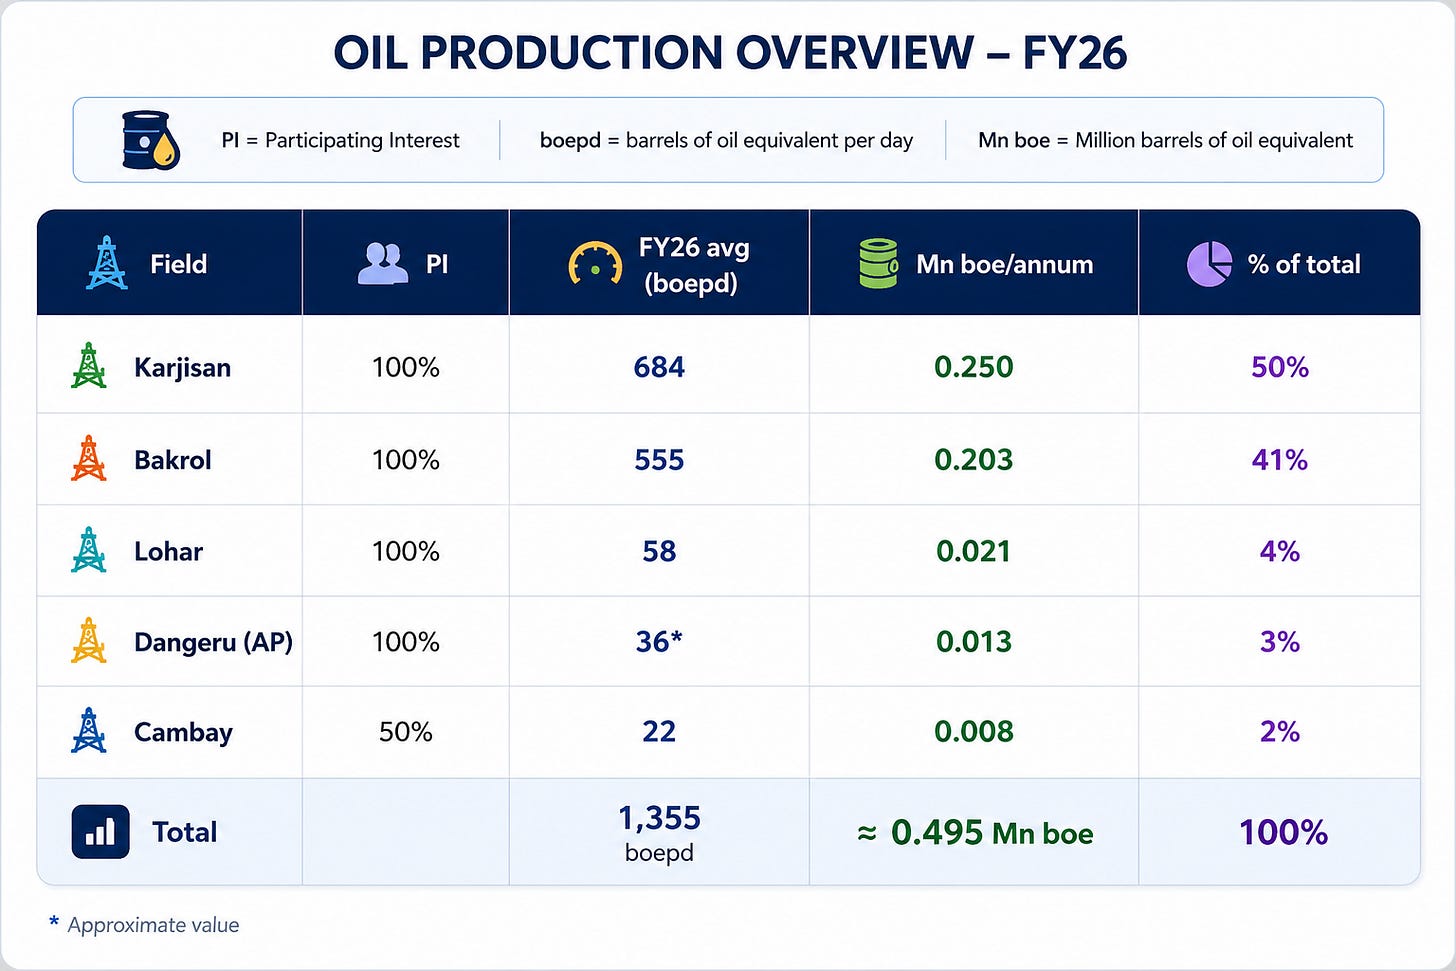Click the Mn boe/annum column header
The height and width of the screenshot is (971, 1456).
(x=1005, y=264)
